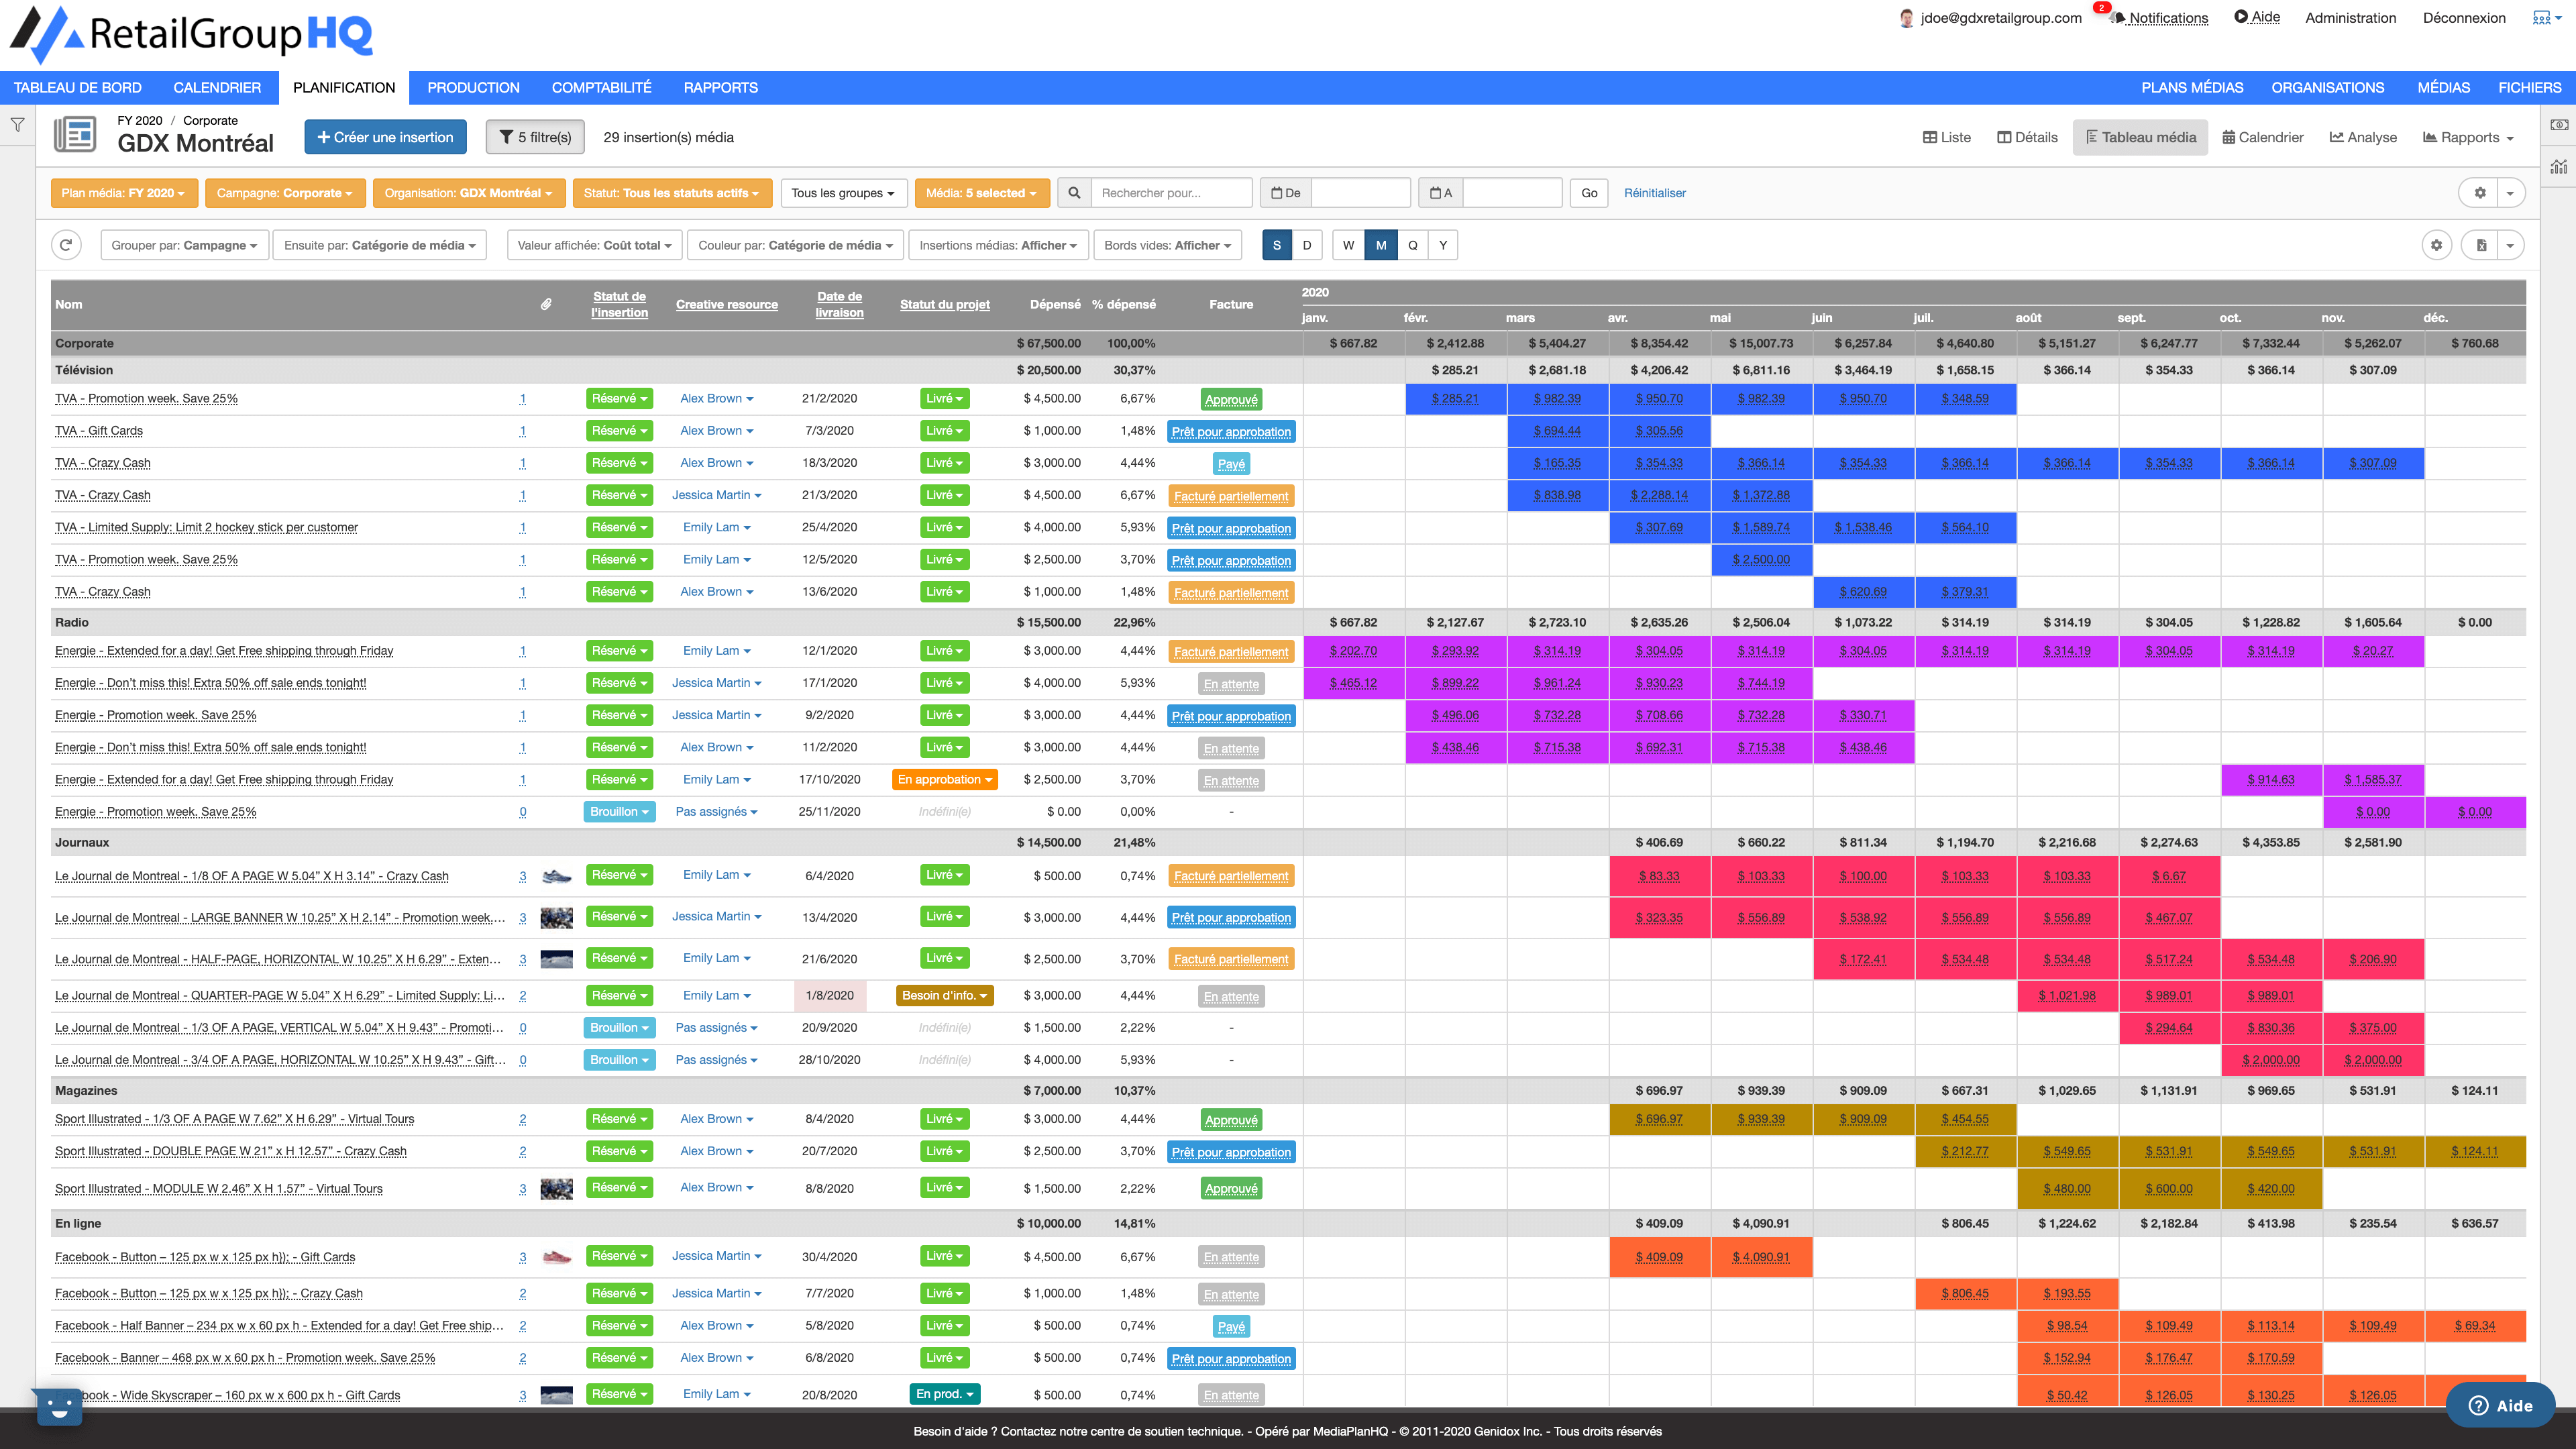This screenshot has width=2576, height=1449.
Task: Switch to Calendrier view
Action: pyautogui.click(x=2262, y=137)
